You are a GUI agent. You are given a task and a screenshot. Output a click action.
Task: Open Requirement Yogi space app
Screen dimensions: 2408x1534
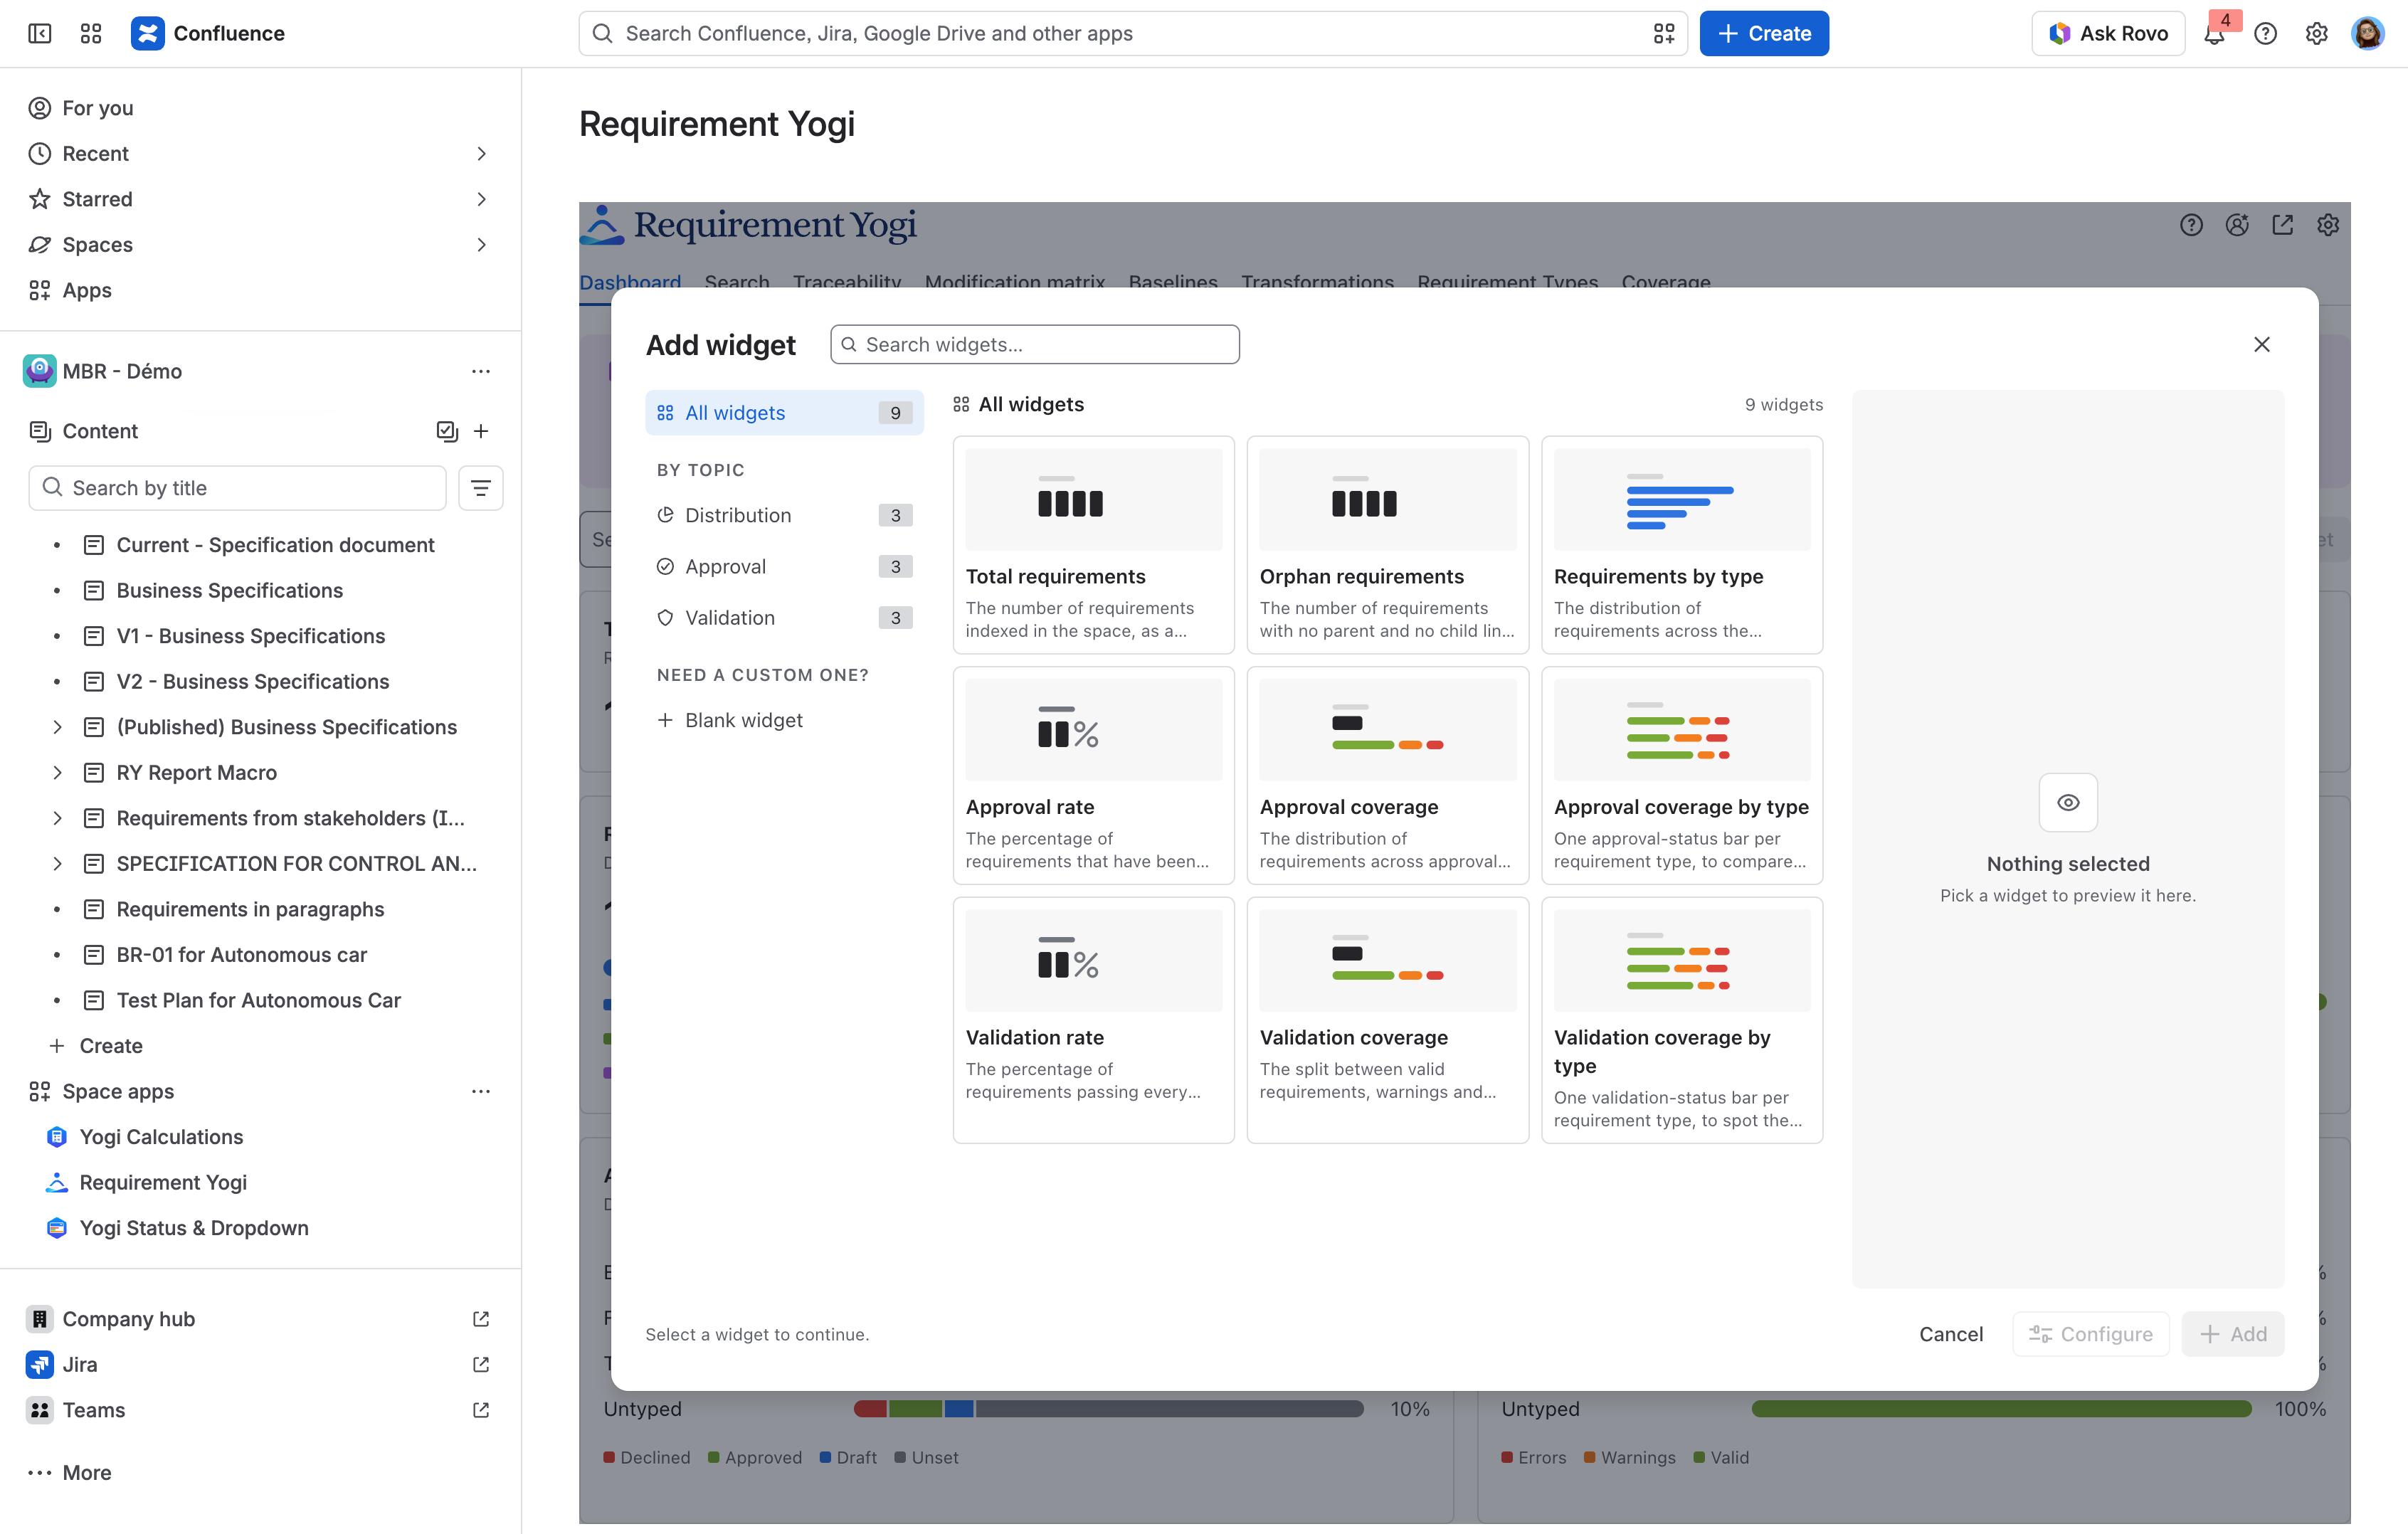[x=163, y=1182]
